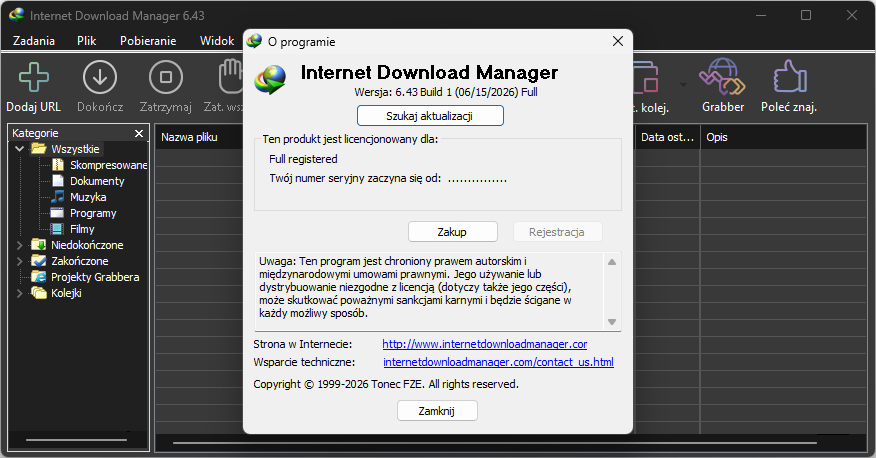
Task: Select the Programy category icon
Action: (58, 213)
